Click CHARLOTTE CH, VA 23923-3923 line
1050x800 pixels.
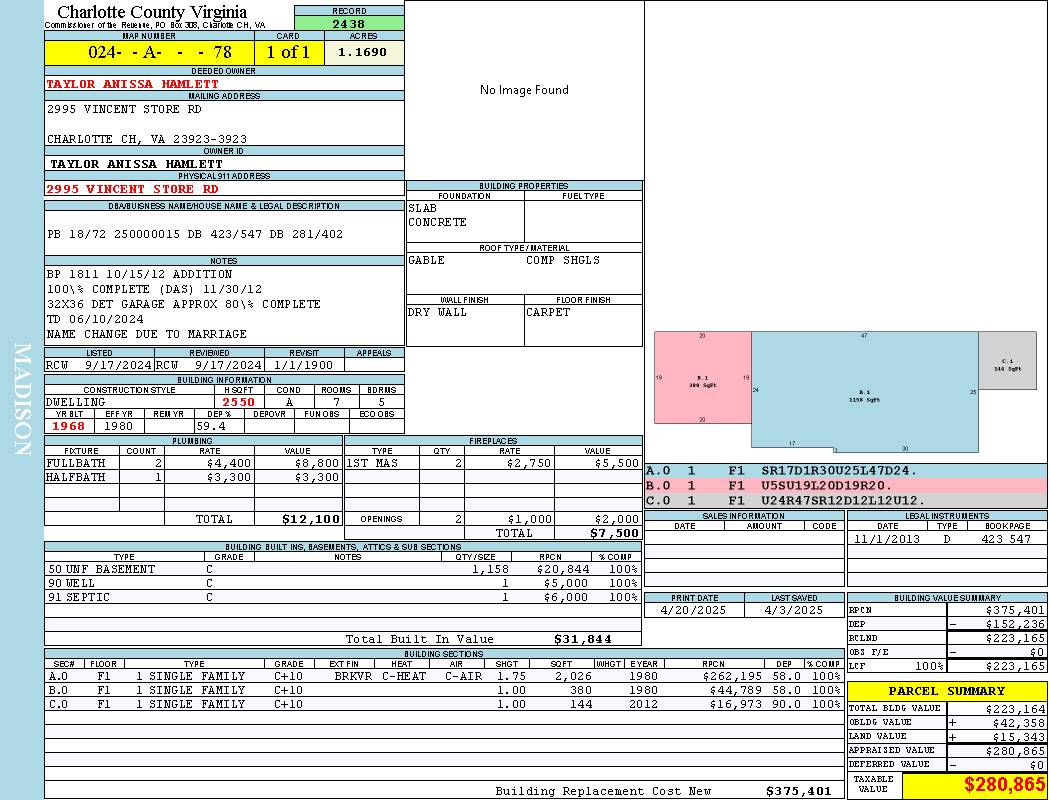(147, 139)
